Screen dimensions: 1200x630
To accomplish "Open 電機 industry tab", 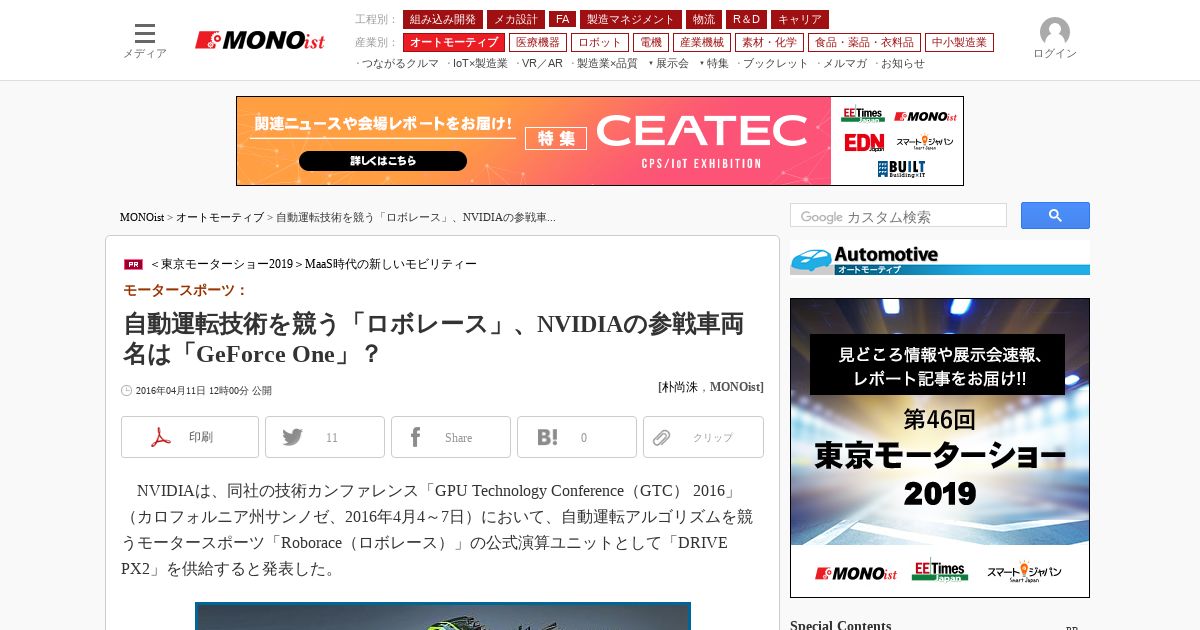I will pyautogui.click(x=651, y=42).
